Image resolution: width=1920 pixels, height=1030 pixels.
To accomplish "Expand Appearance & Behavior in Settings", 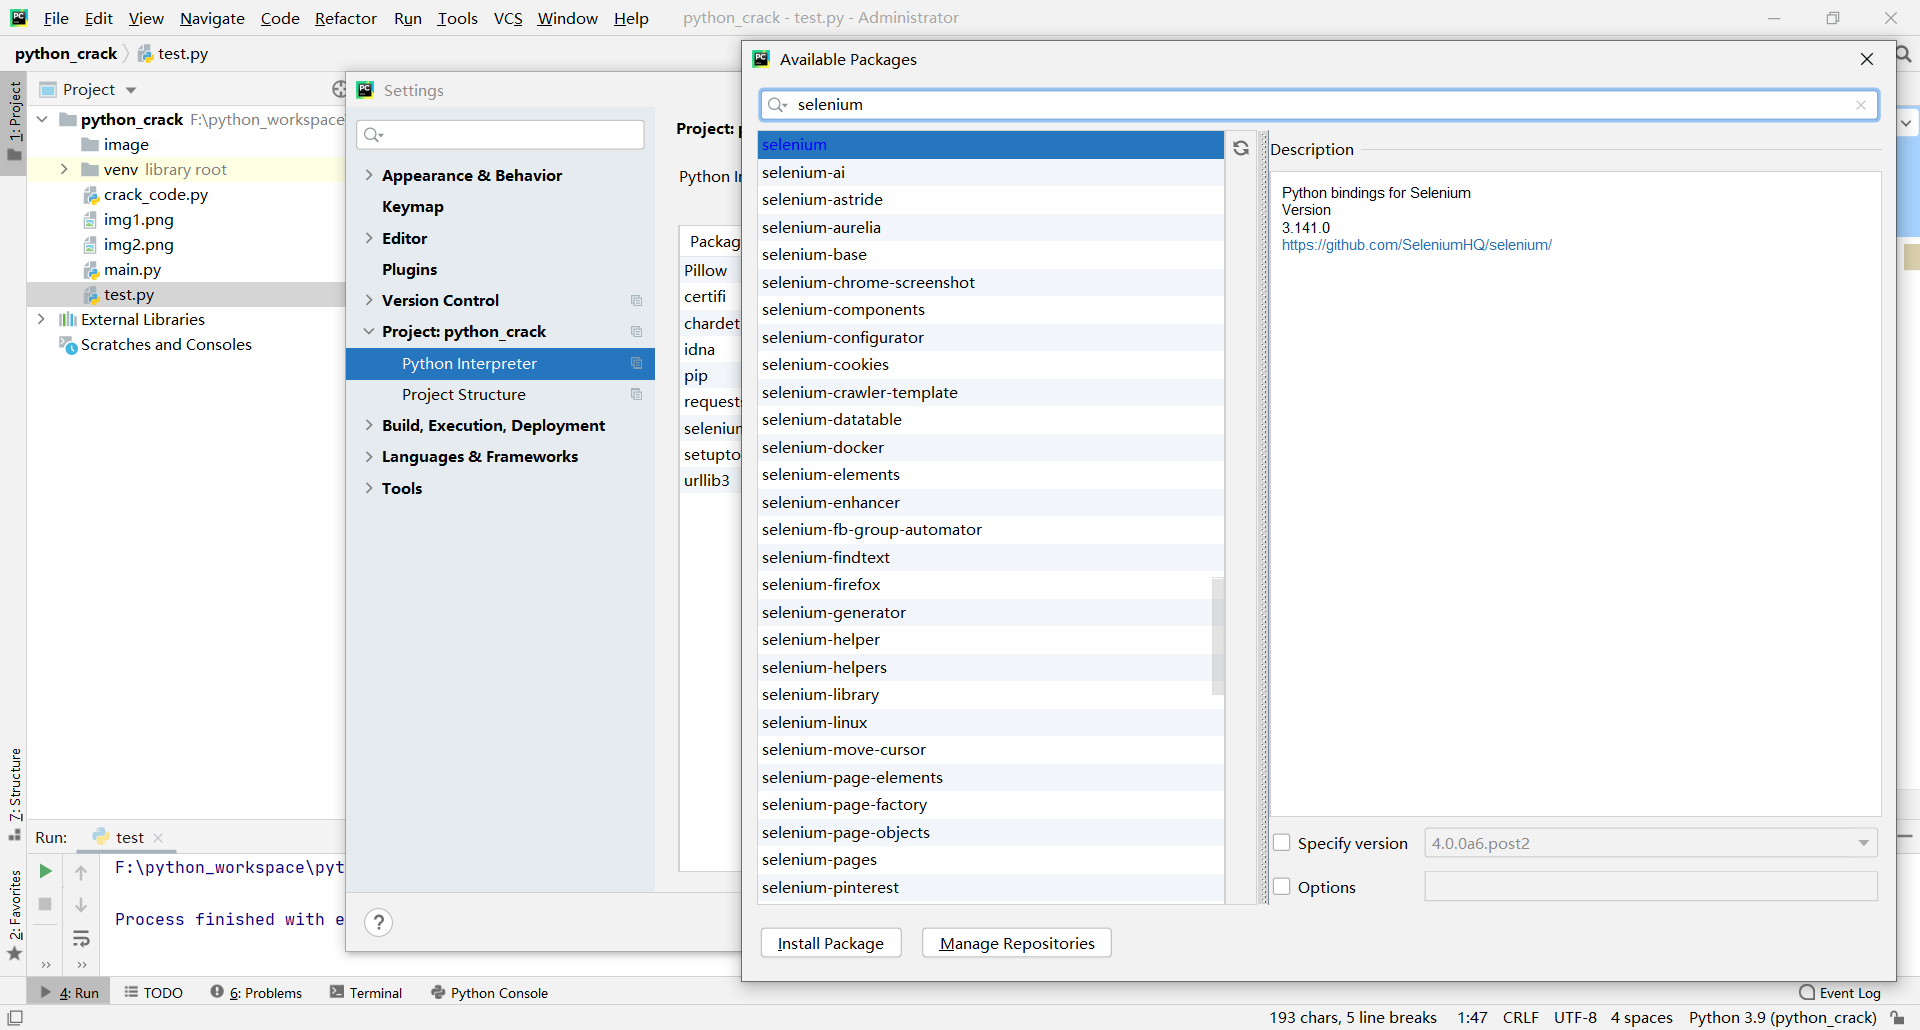I will [x=369, y=175].
